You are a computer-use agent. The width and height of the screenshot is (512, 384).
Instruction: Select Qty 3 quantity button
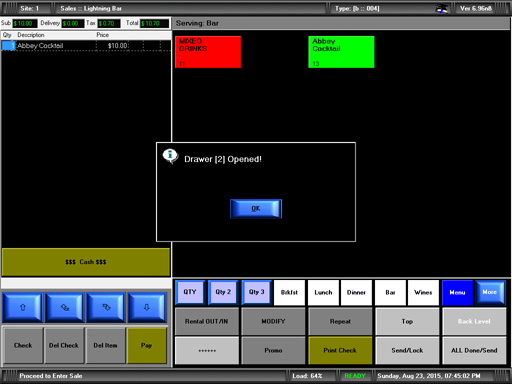(x=256, y=292)
